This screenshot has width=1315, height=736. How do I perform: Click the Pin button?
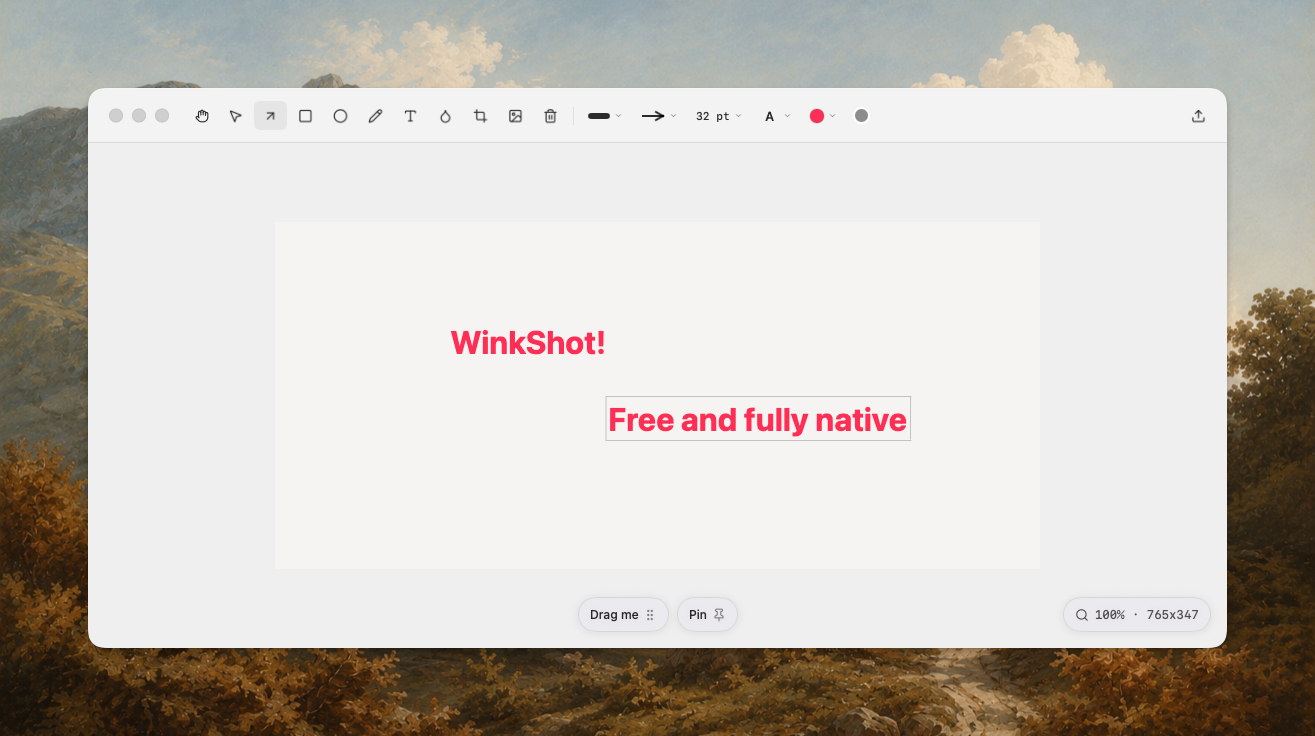click(707, 615)
